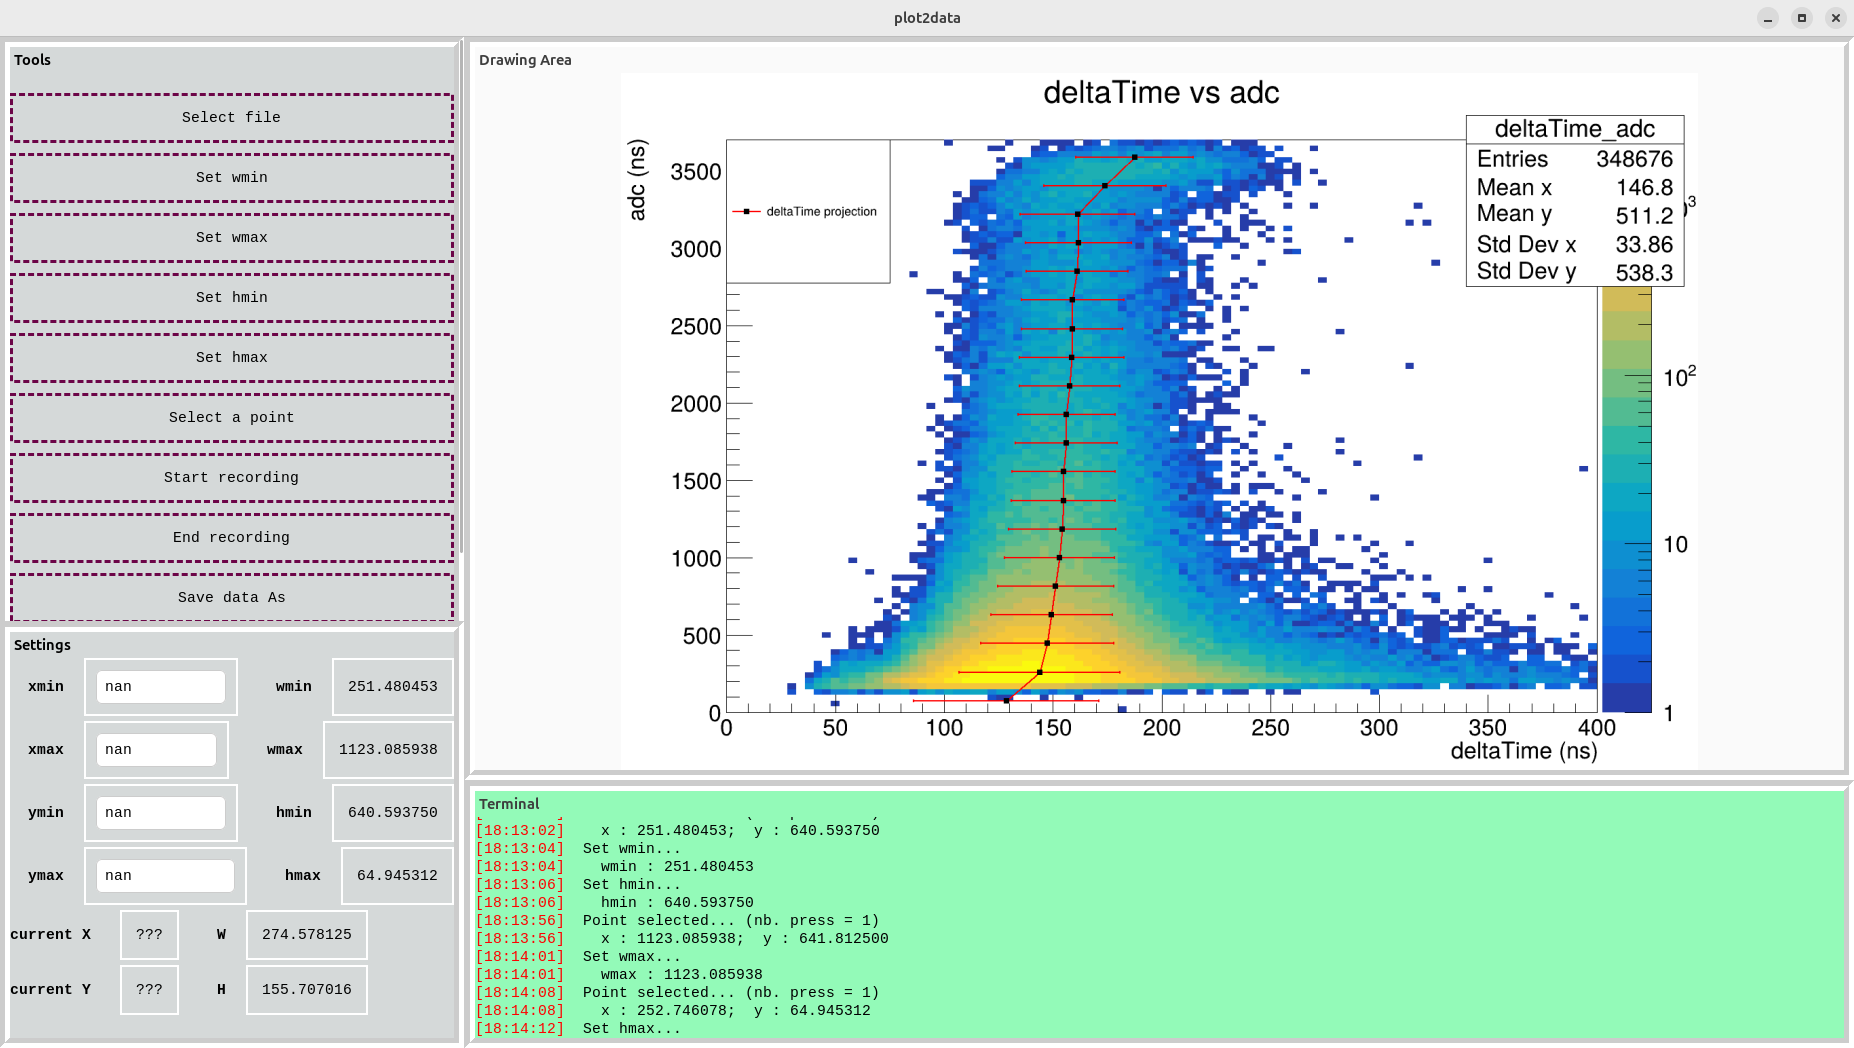Click the hmin value 640.593750
This screenshot has height=1048, width=1854.
(x=393, y=813)
